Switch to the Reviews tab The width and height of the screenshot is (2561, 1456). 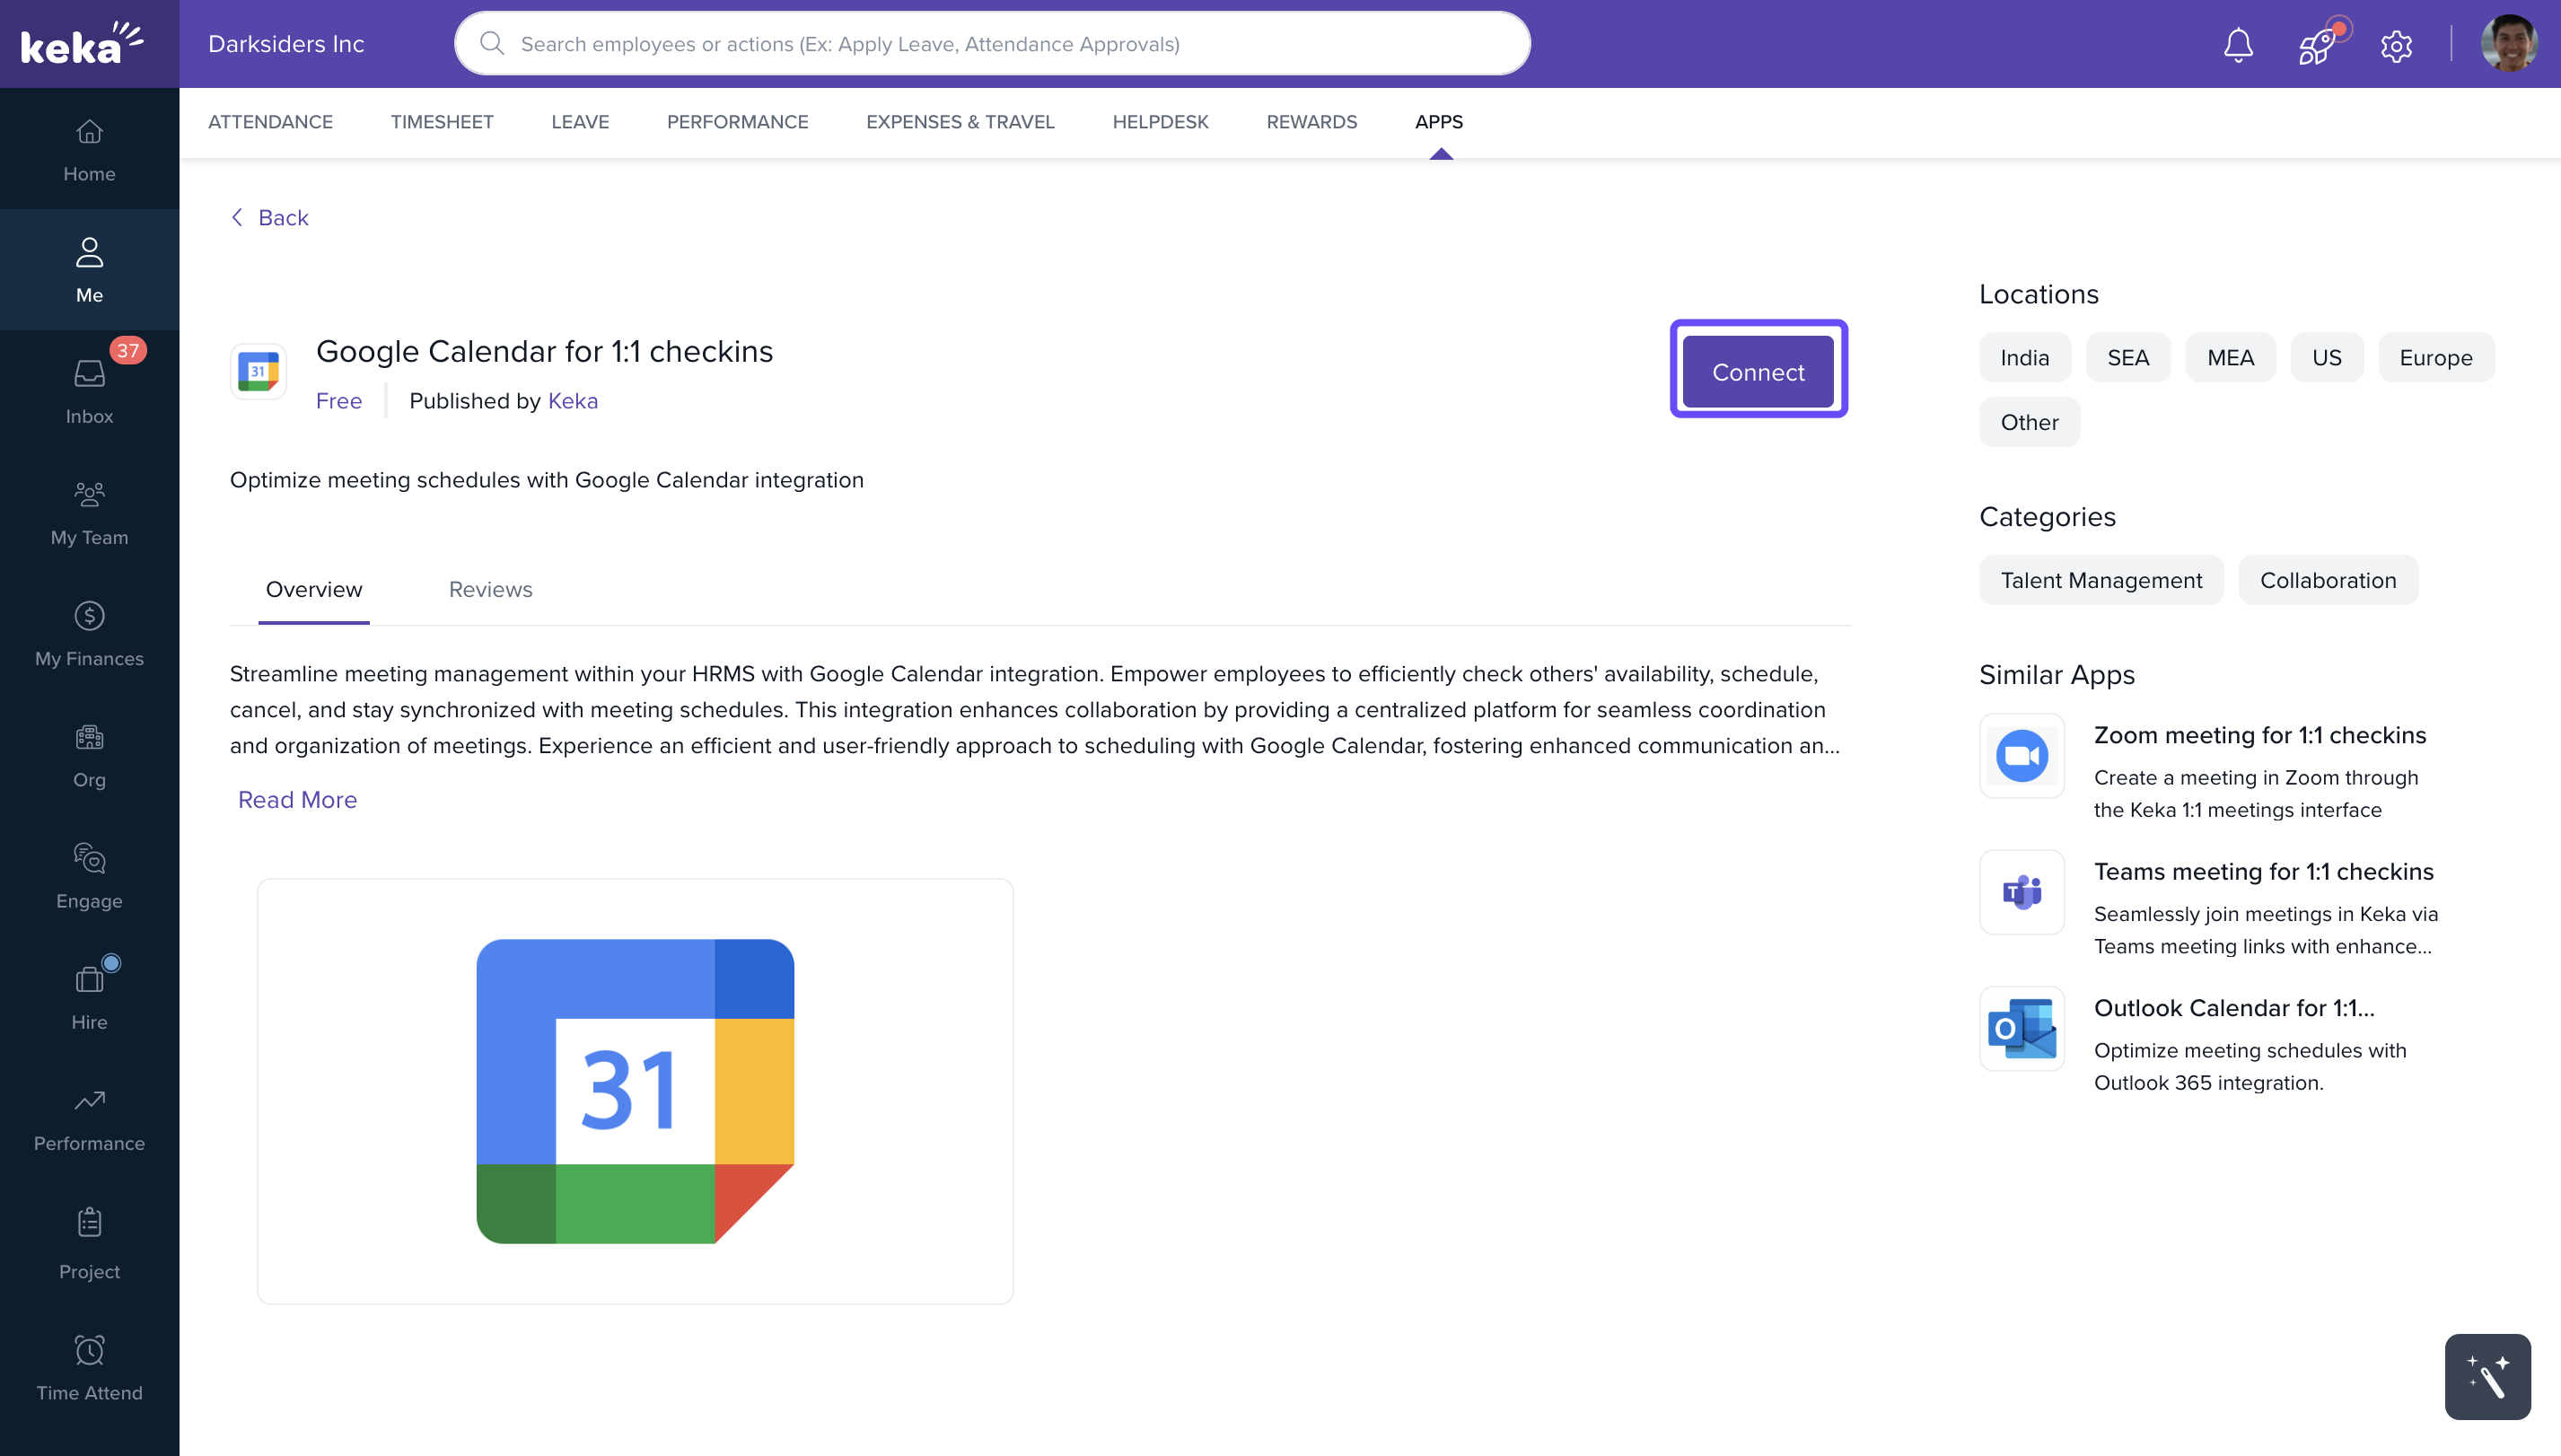point(490,589)
